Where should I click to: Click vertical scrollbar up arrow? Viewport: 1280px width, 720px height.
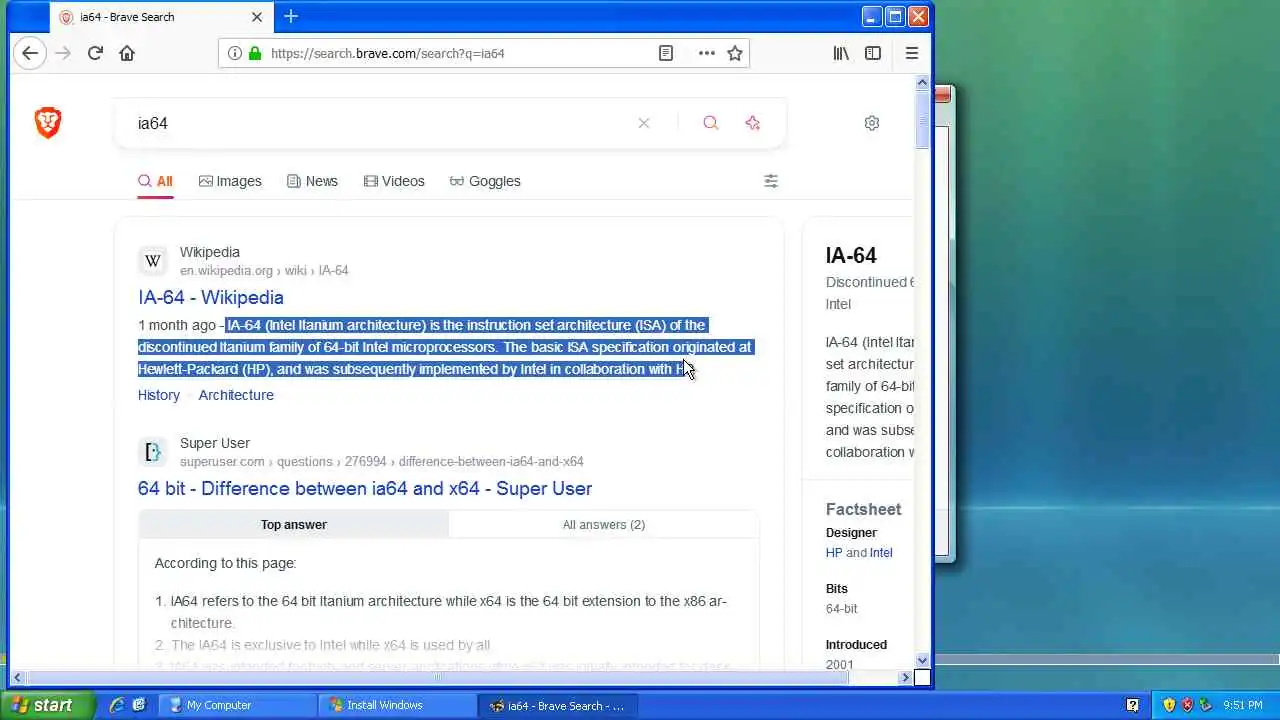923,83
